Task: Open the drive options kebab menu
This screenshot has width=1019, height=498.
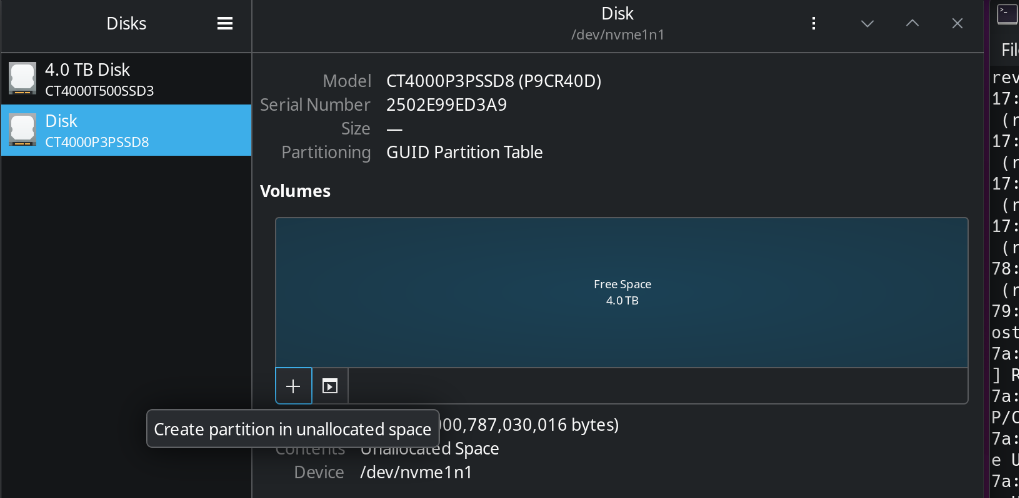Action: 814,24
